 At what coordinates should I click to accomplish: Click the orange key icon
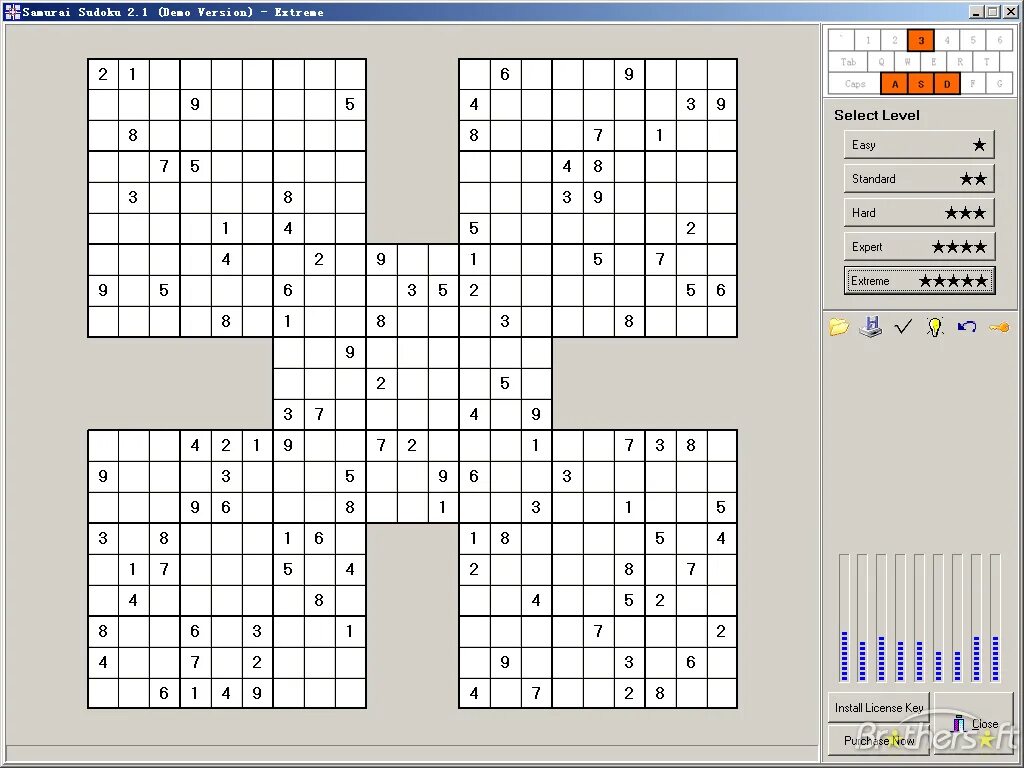999,327
